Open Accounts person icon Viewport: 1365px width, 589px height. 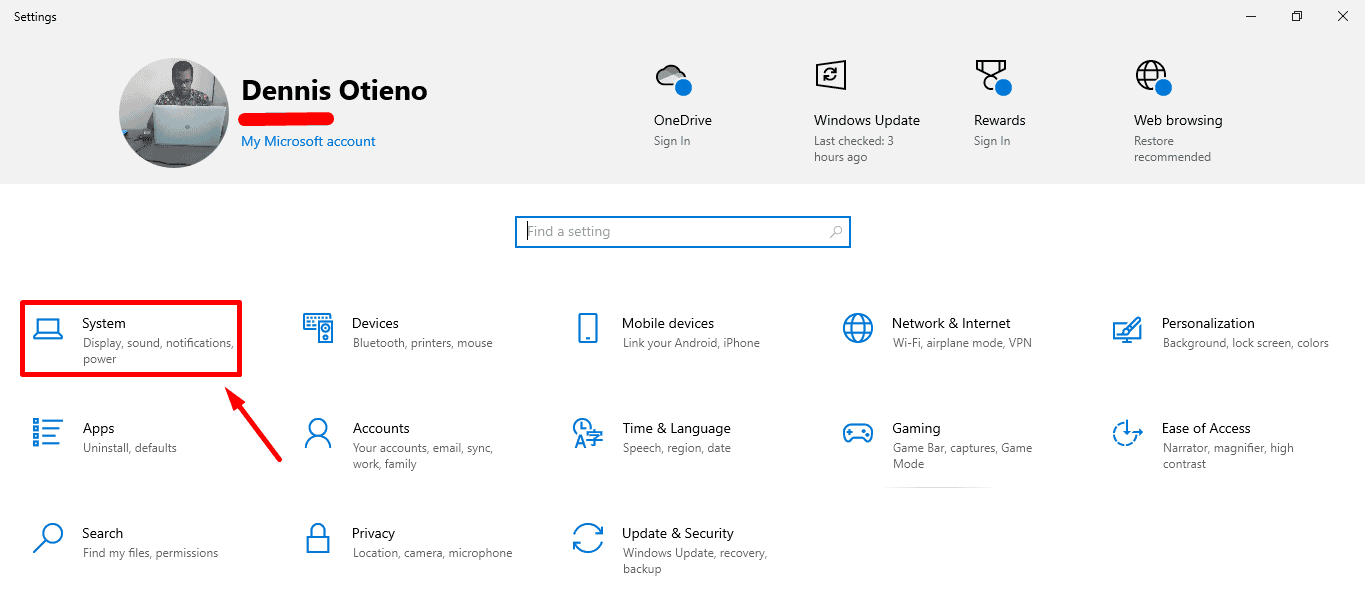(318, 433)
